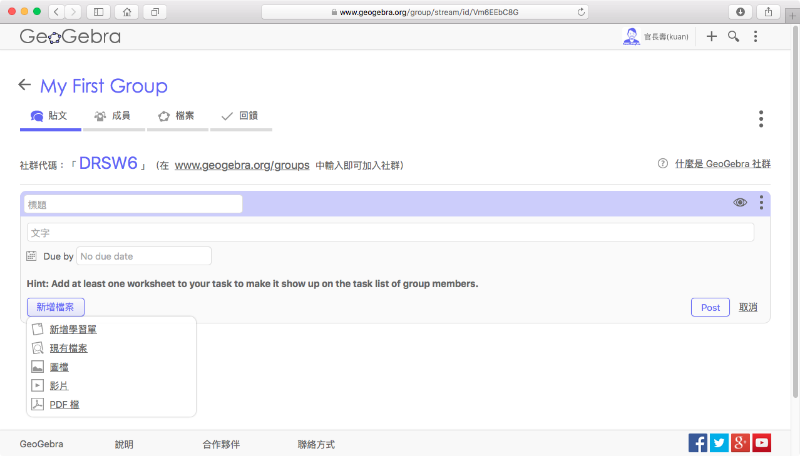Click the 取消 cancel link

point(748,307)
